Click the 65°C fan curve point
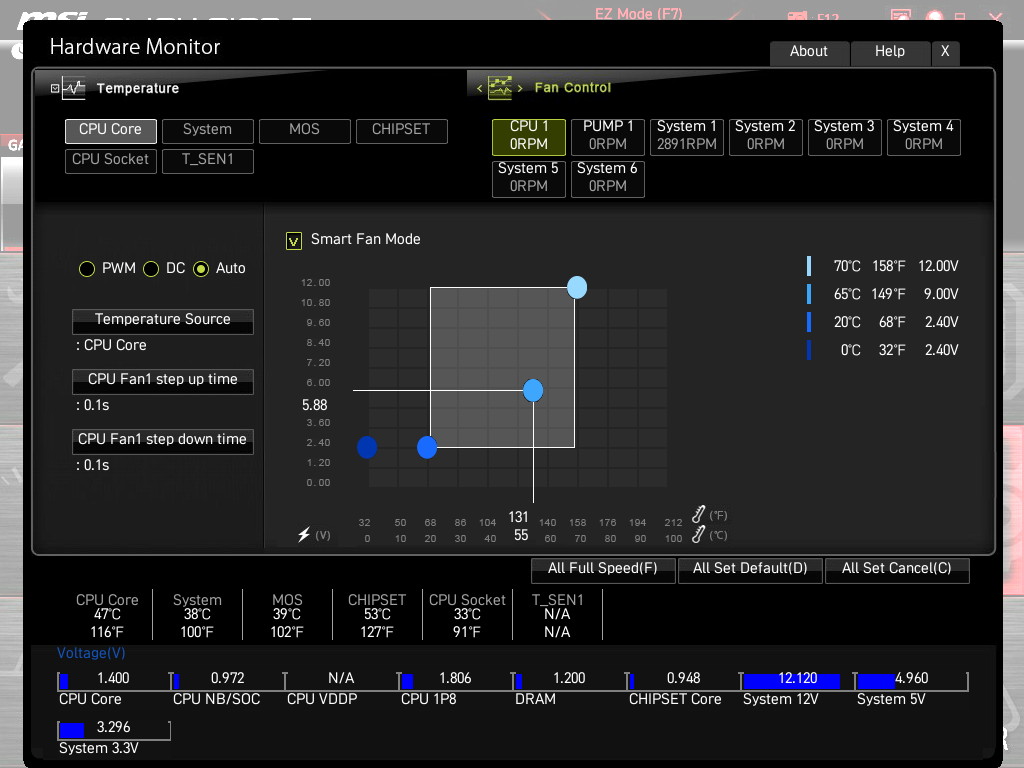The height and width of the screenshot is (768, 1024). 533,391
